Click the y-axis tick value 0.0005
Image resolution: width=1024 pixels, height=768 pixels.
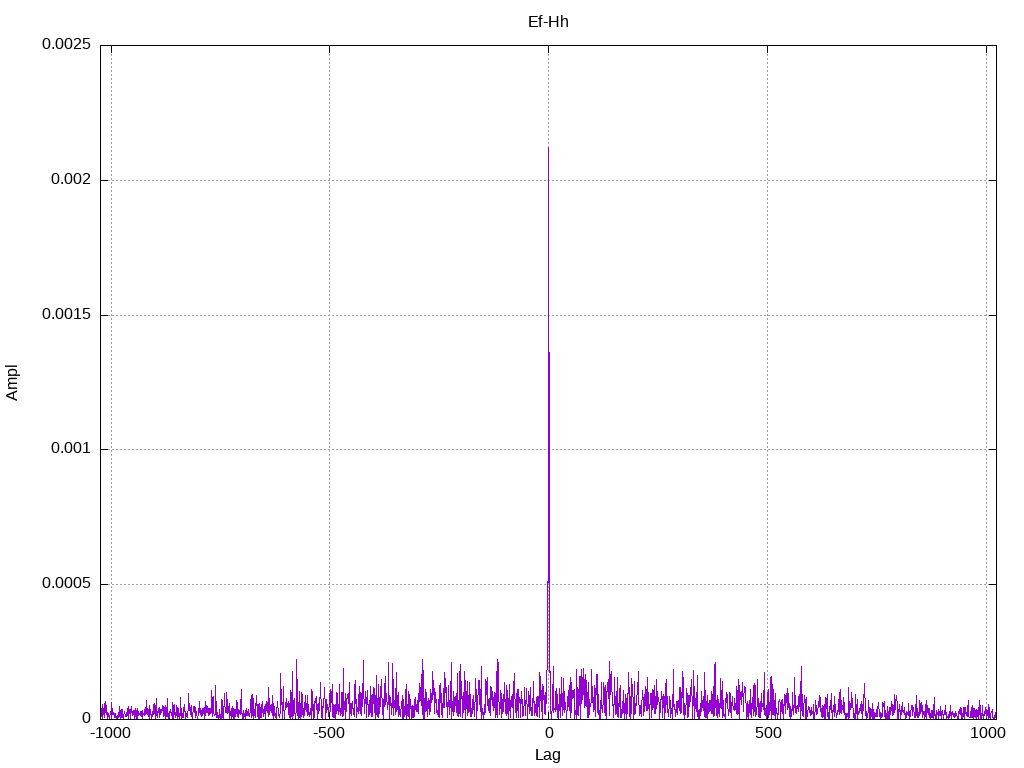click(x=67, y=583)
